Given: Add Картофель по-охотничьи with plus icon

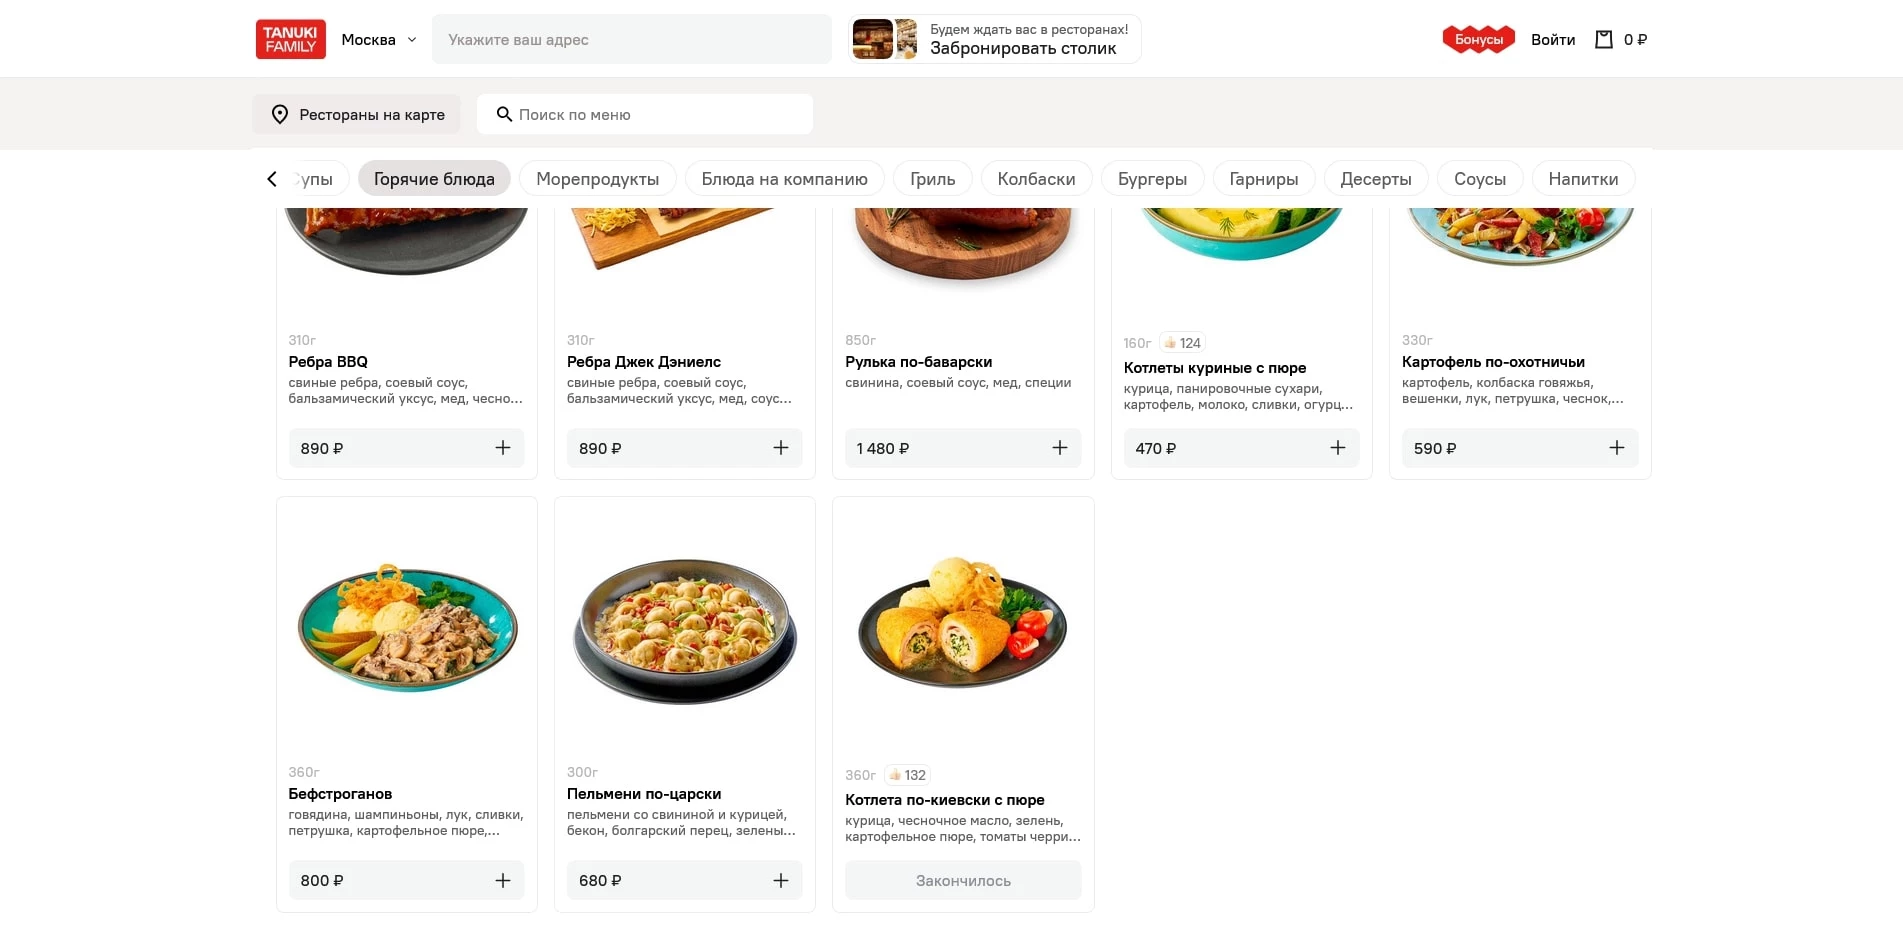Looking at the screenshot, I should (1616, 448).
